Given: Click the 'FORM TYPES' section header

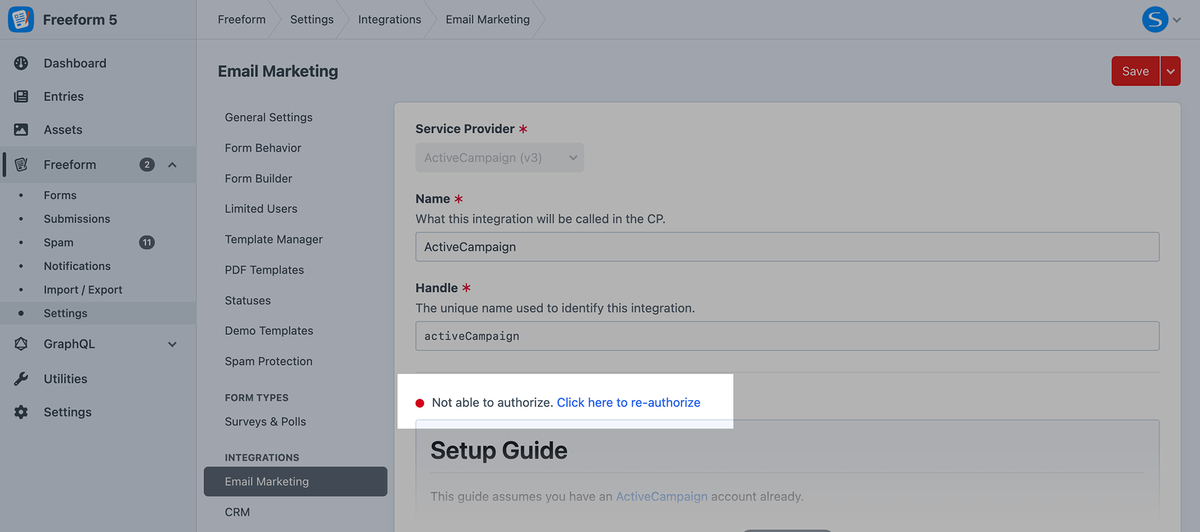Looking at the screenshot, I should point(257,397).
